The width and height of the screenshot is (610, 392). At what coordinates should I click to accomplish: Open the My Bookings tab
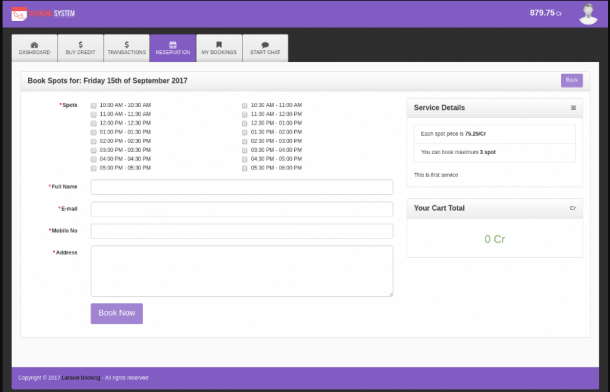click(219, 48)
